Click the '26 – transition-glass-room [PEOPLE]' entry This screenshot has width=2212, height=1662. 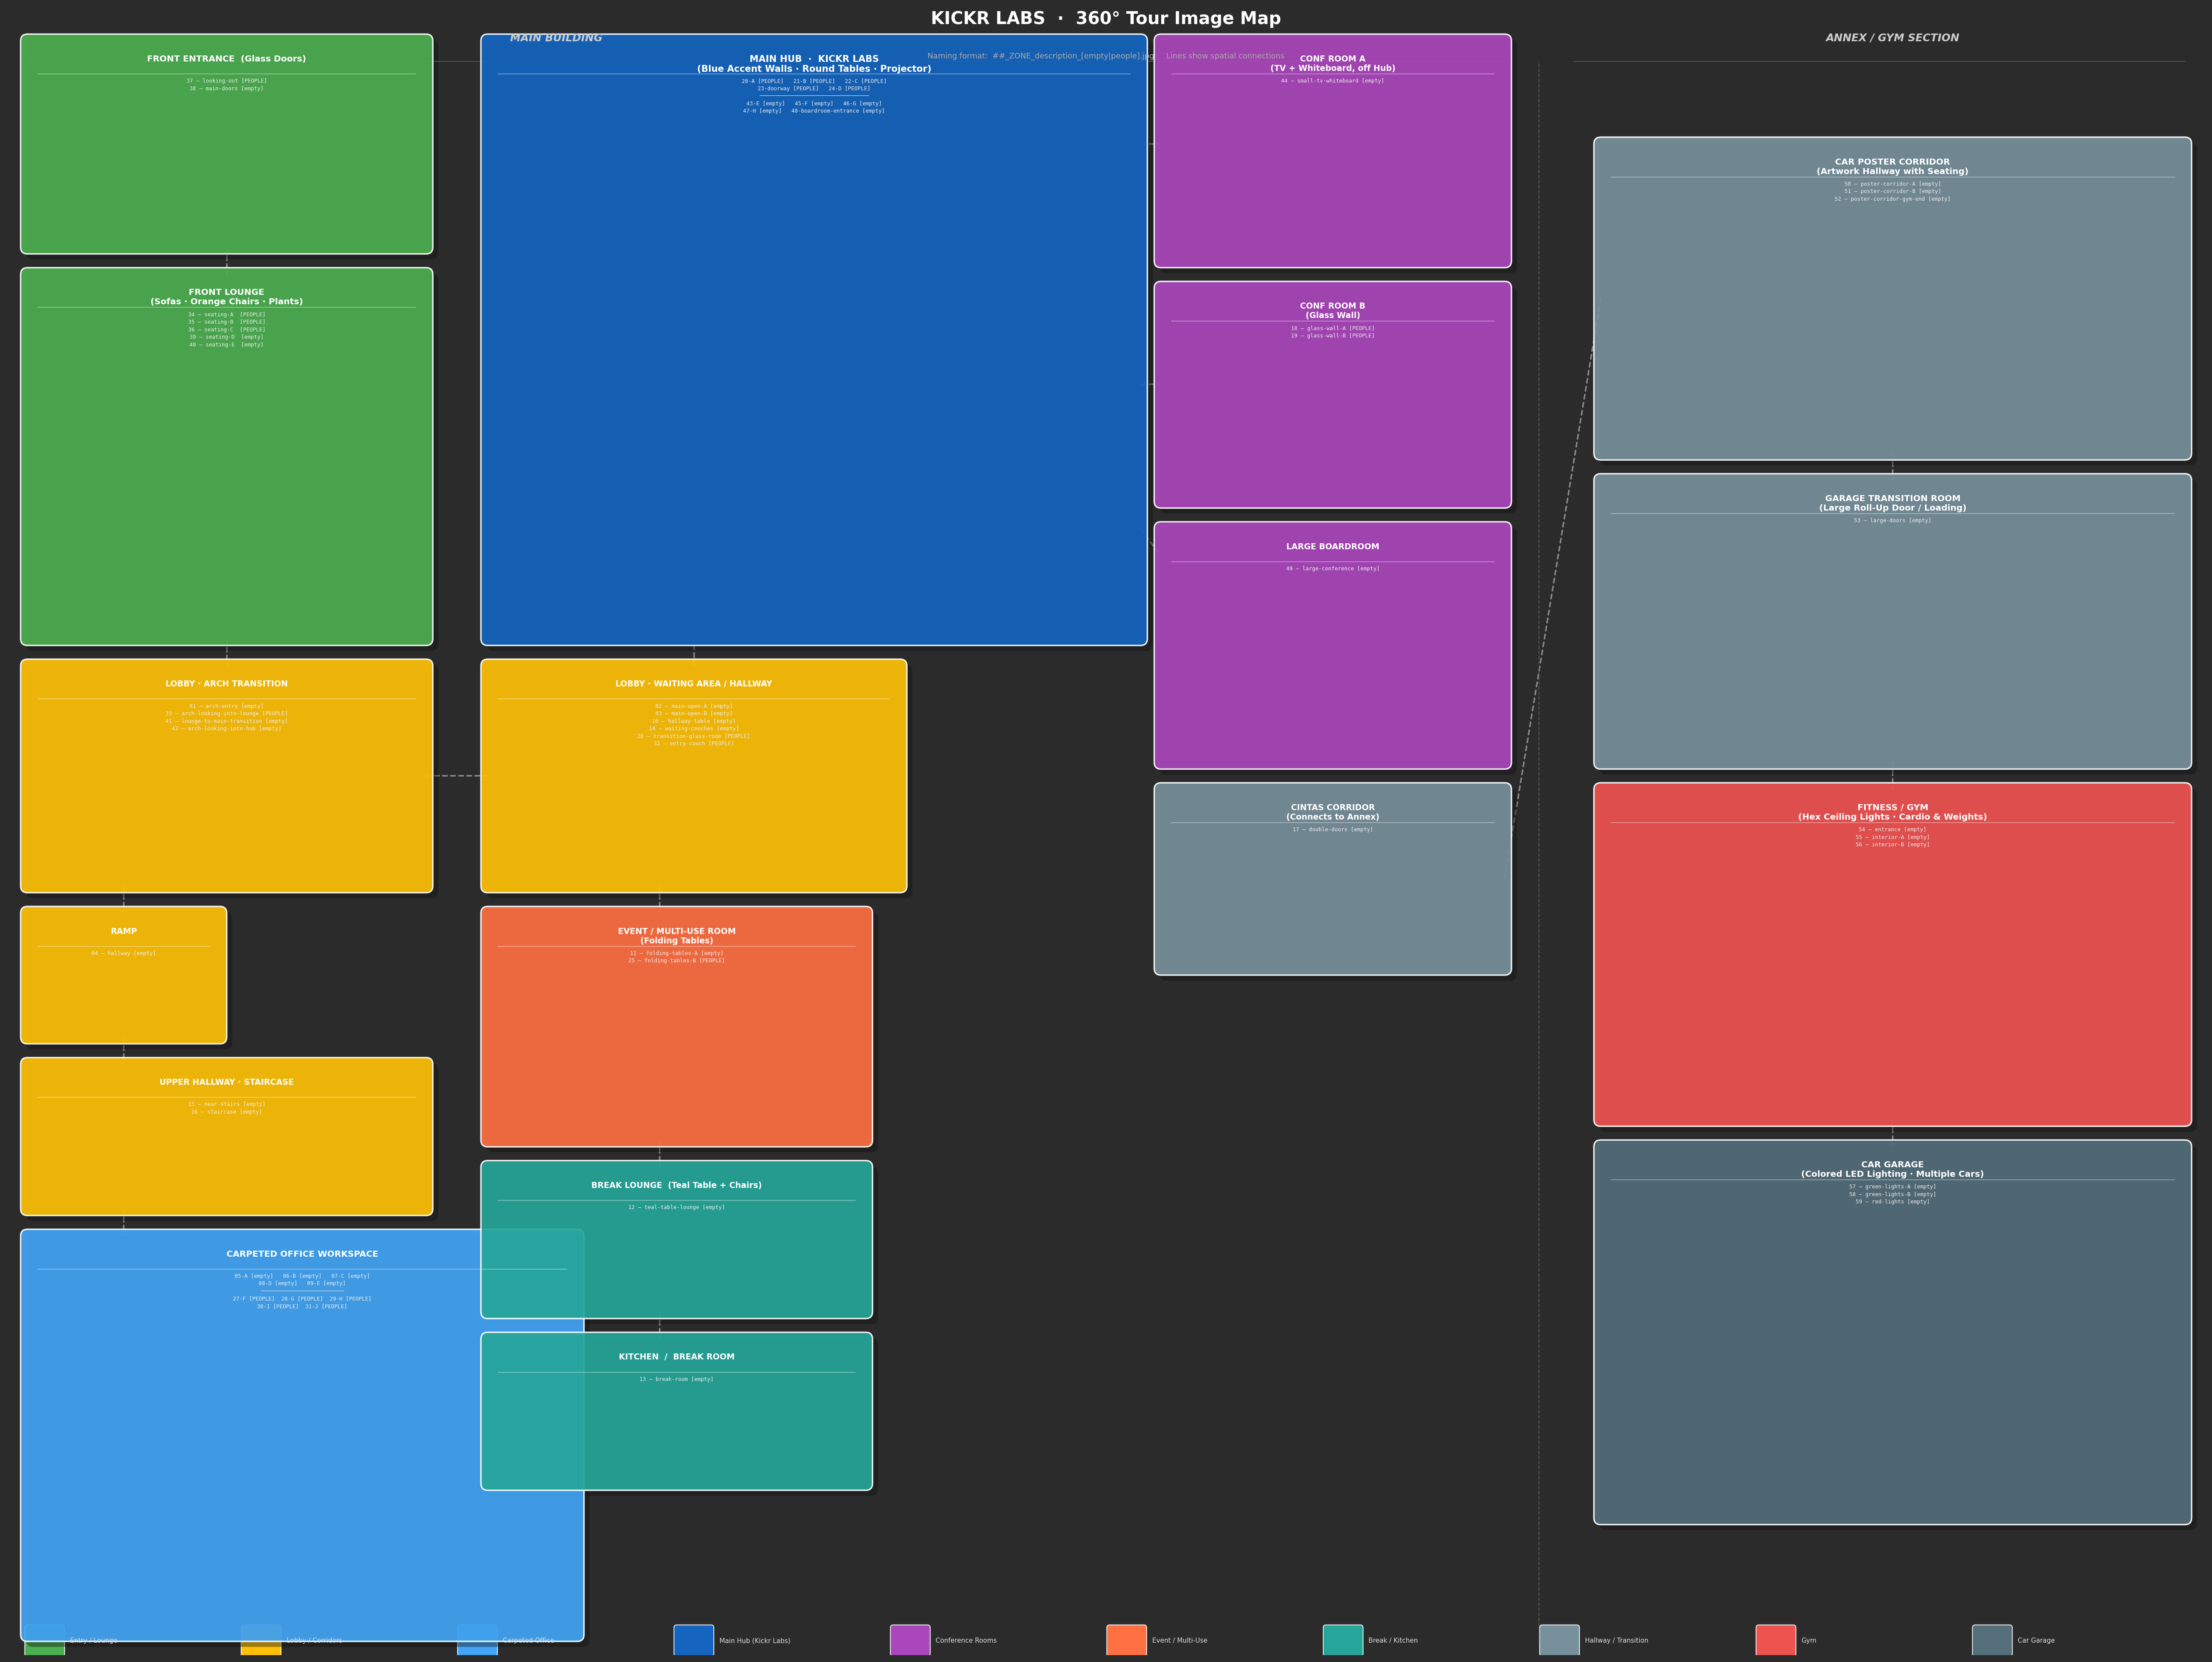pyautogui.click(x=694, y=736)
